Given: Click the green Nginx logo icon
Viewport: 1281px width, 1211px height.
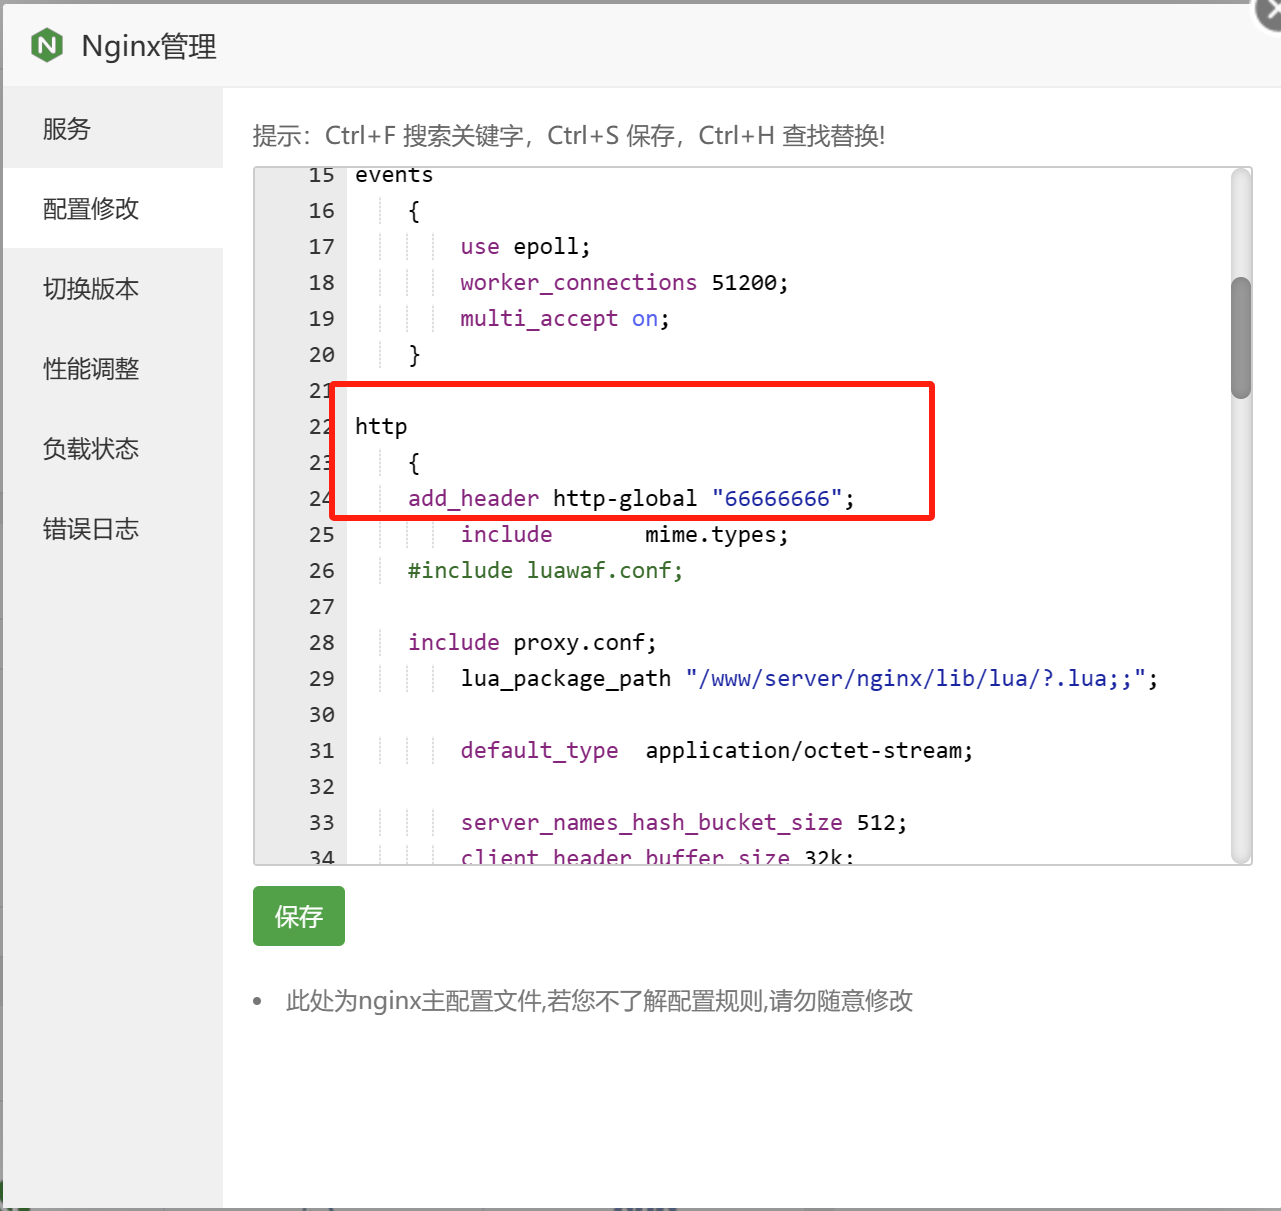Looking at the screenshot, I should point(47,45).
